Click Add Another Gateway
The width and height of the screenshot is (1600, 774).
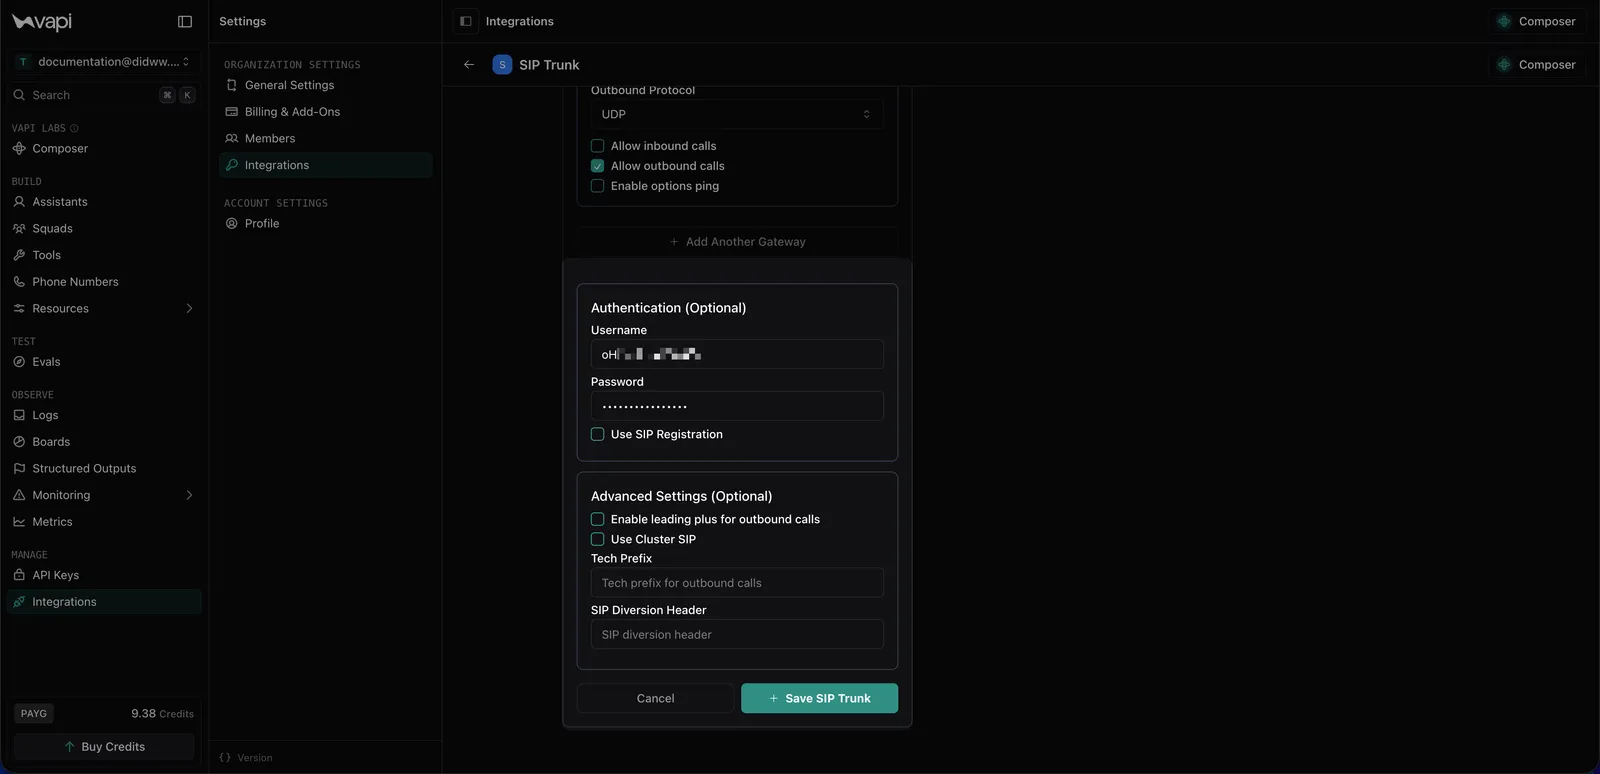pos(737,242)
